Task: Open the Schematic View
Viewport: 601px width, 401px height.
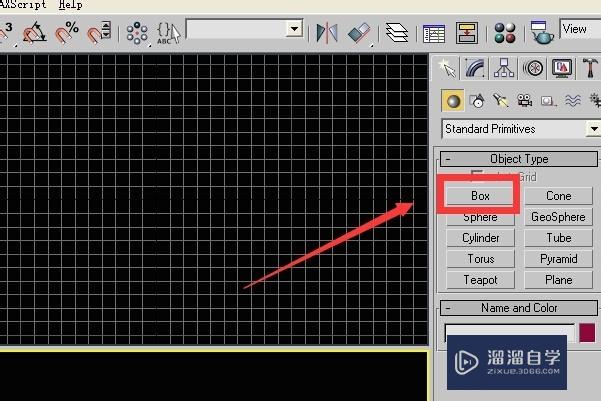Action: (467, 33)
